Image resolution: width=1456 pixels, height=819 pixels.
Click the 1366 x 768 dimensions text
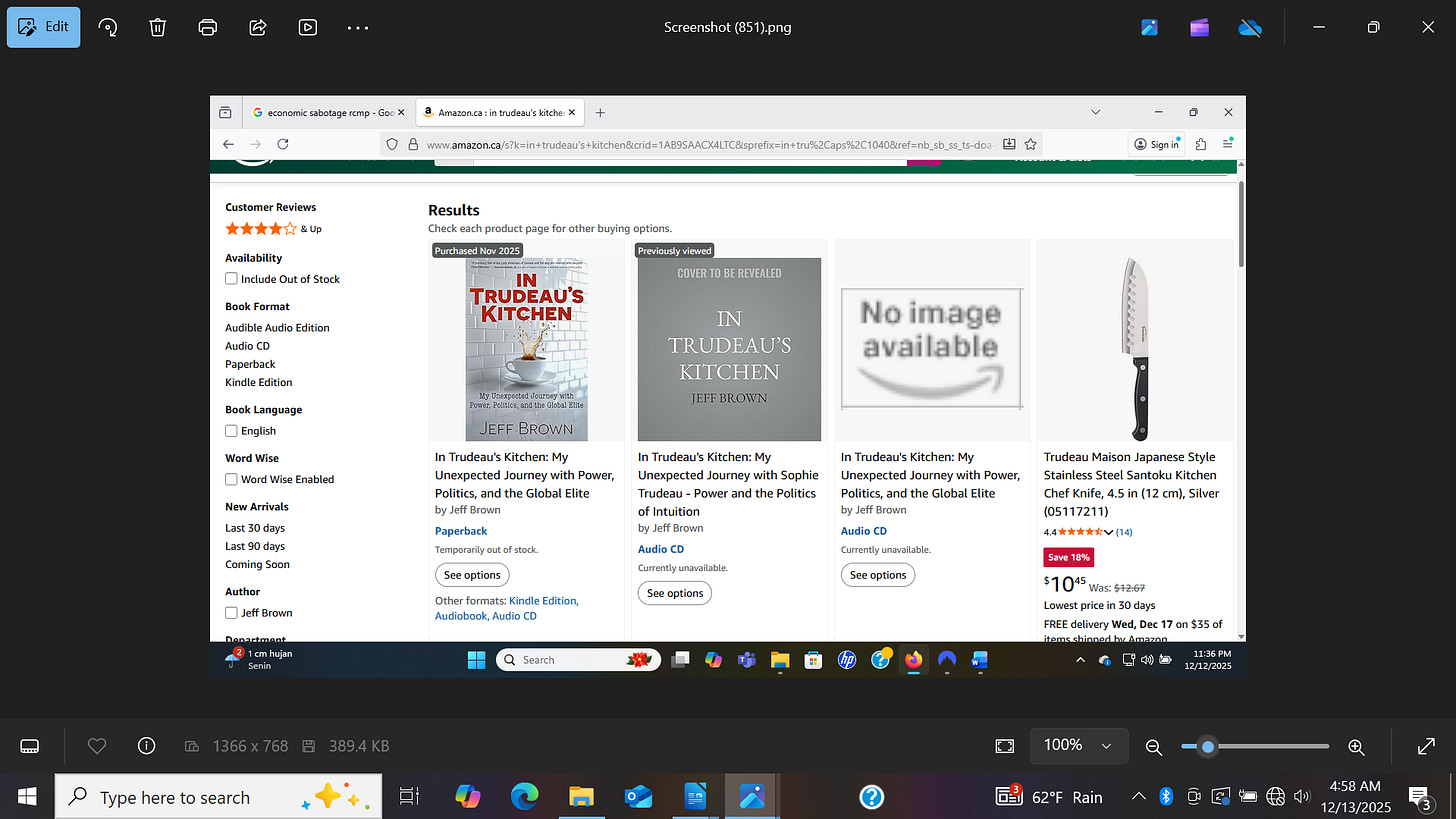coord(250,746)
